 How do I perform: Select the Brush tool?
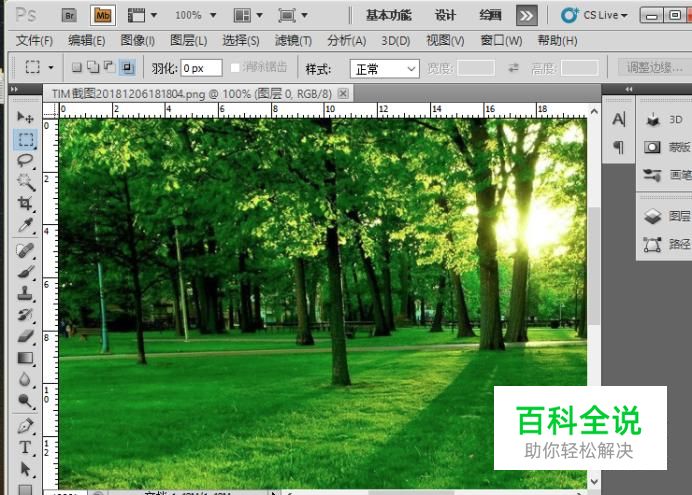point(26,271)
